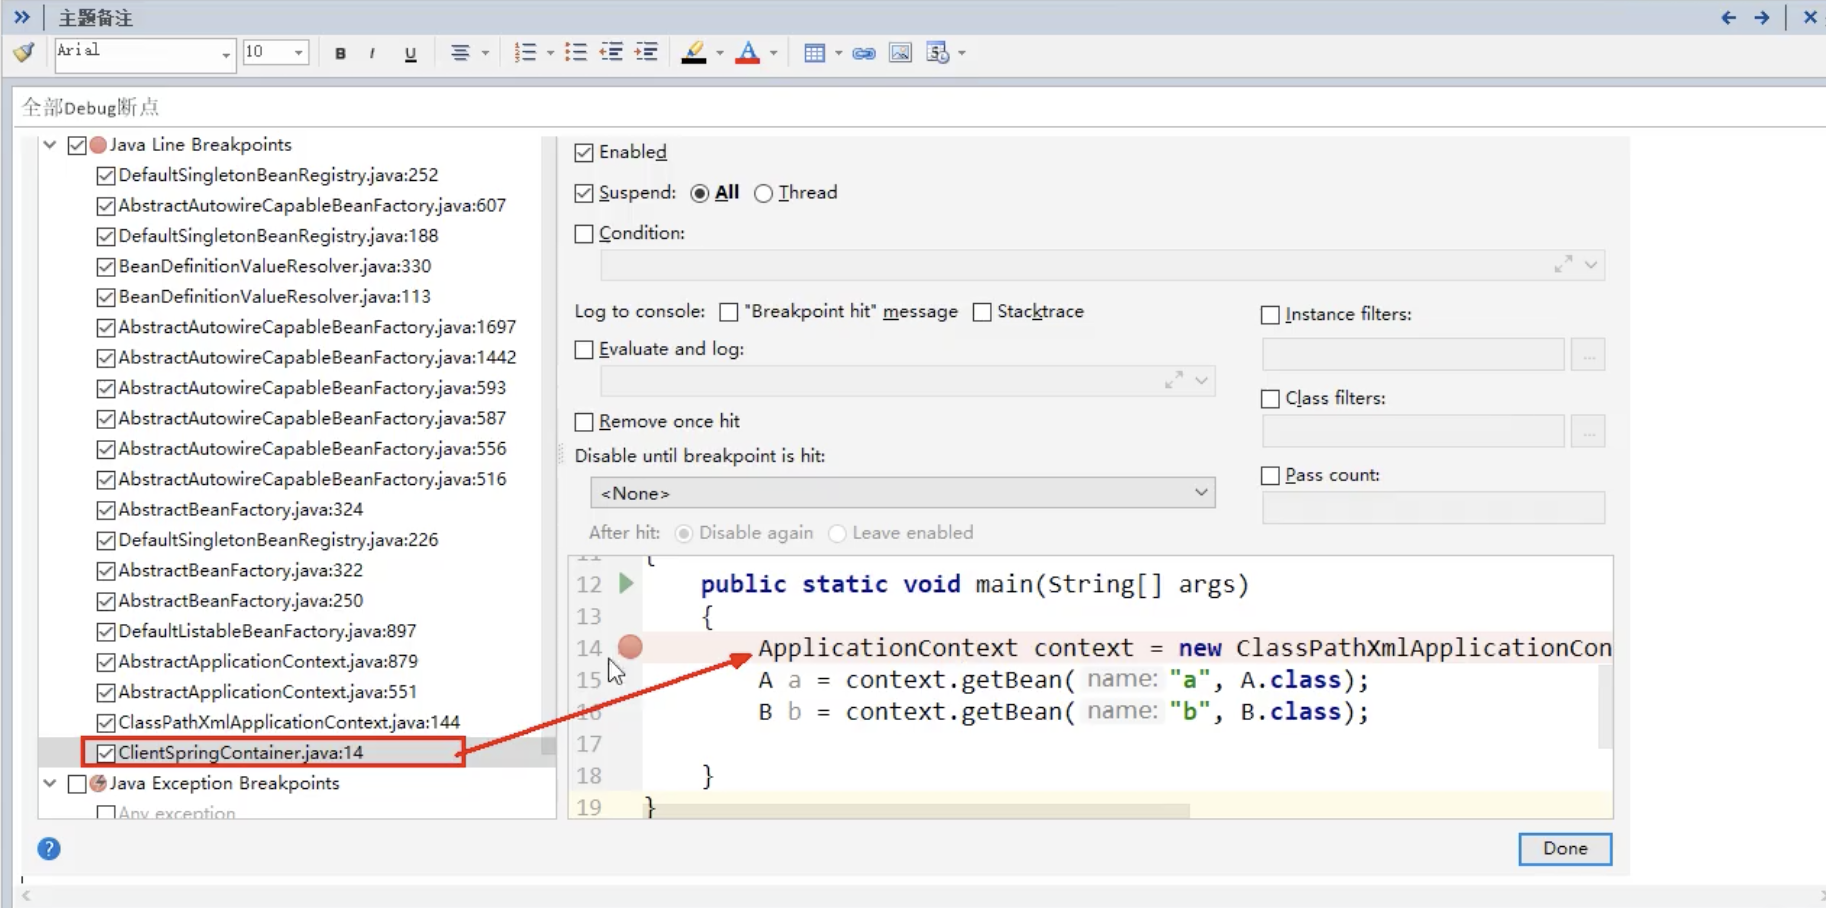
Task: Select the All suspend radio button
Action: pos(699,193)
